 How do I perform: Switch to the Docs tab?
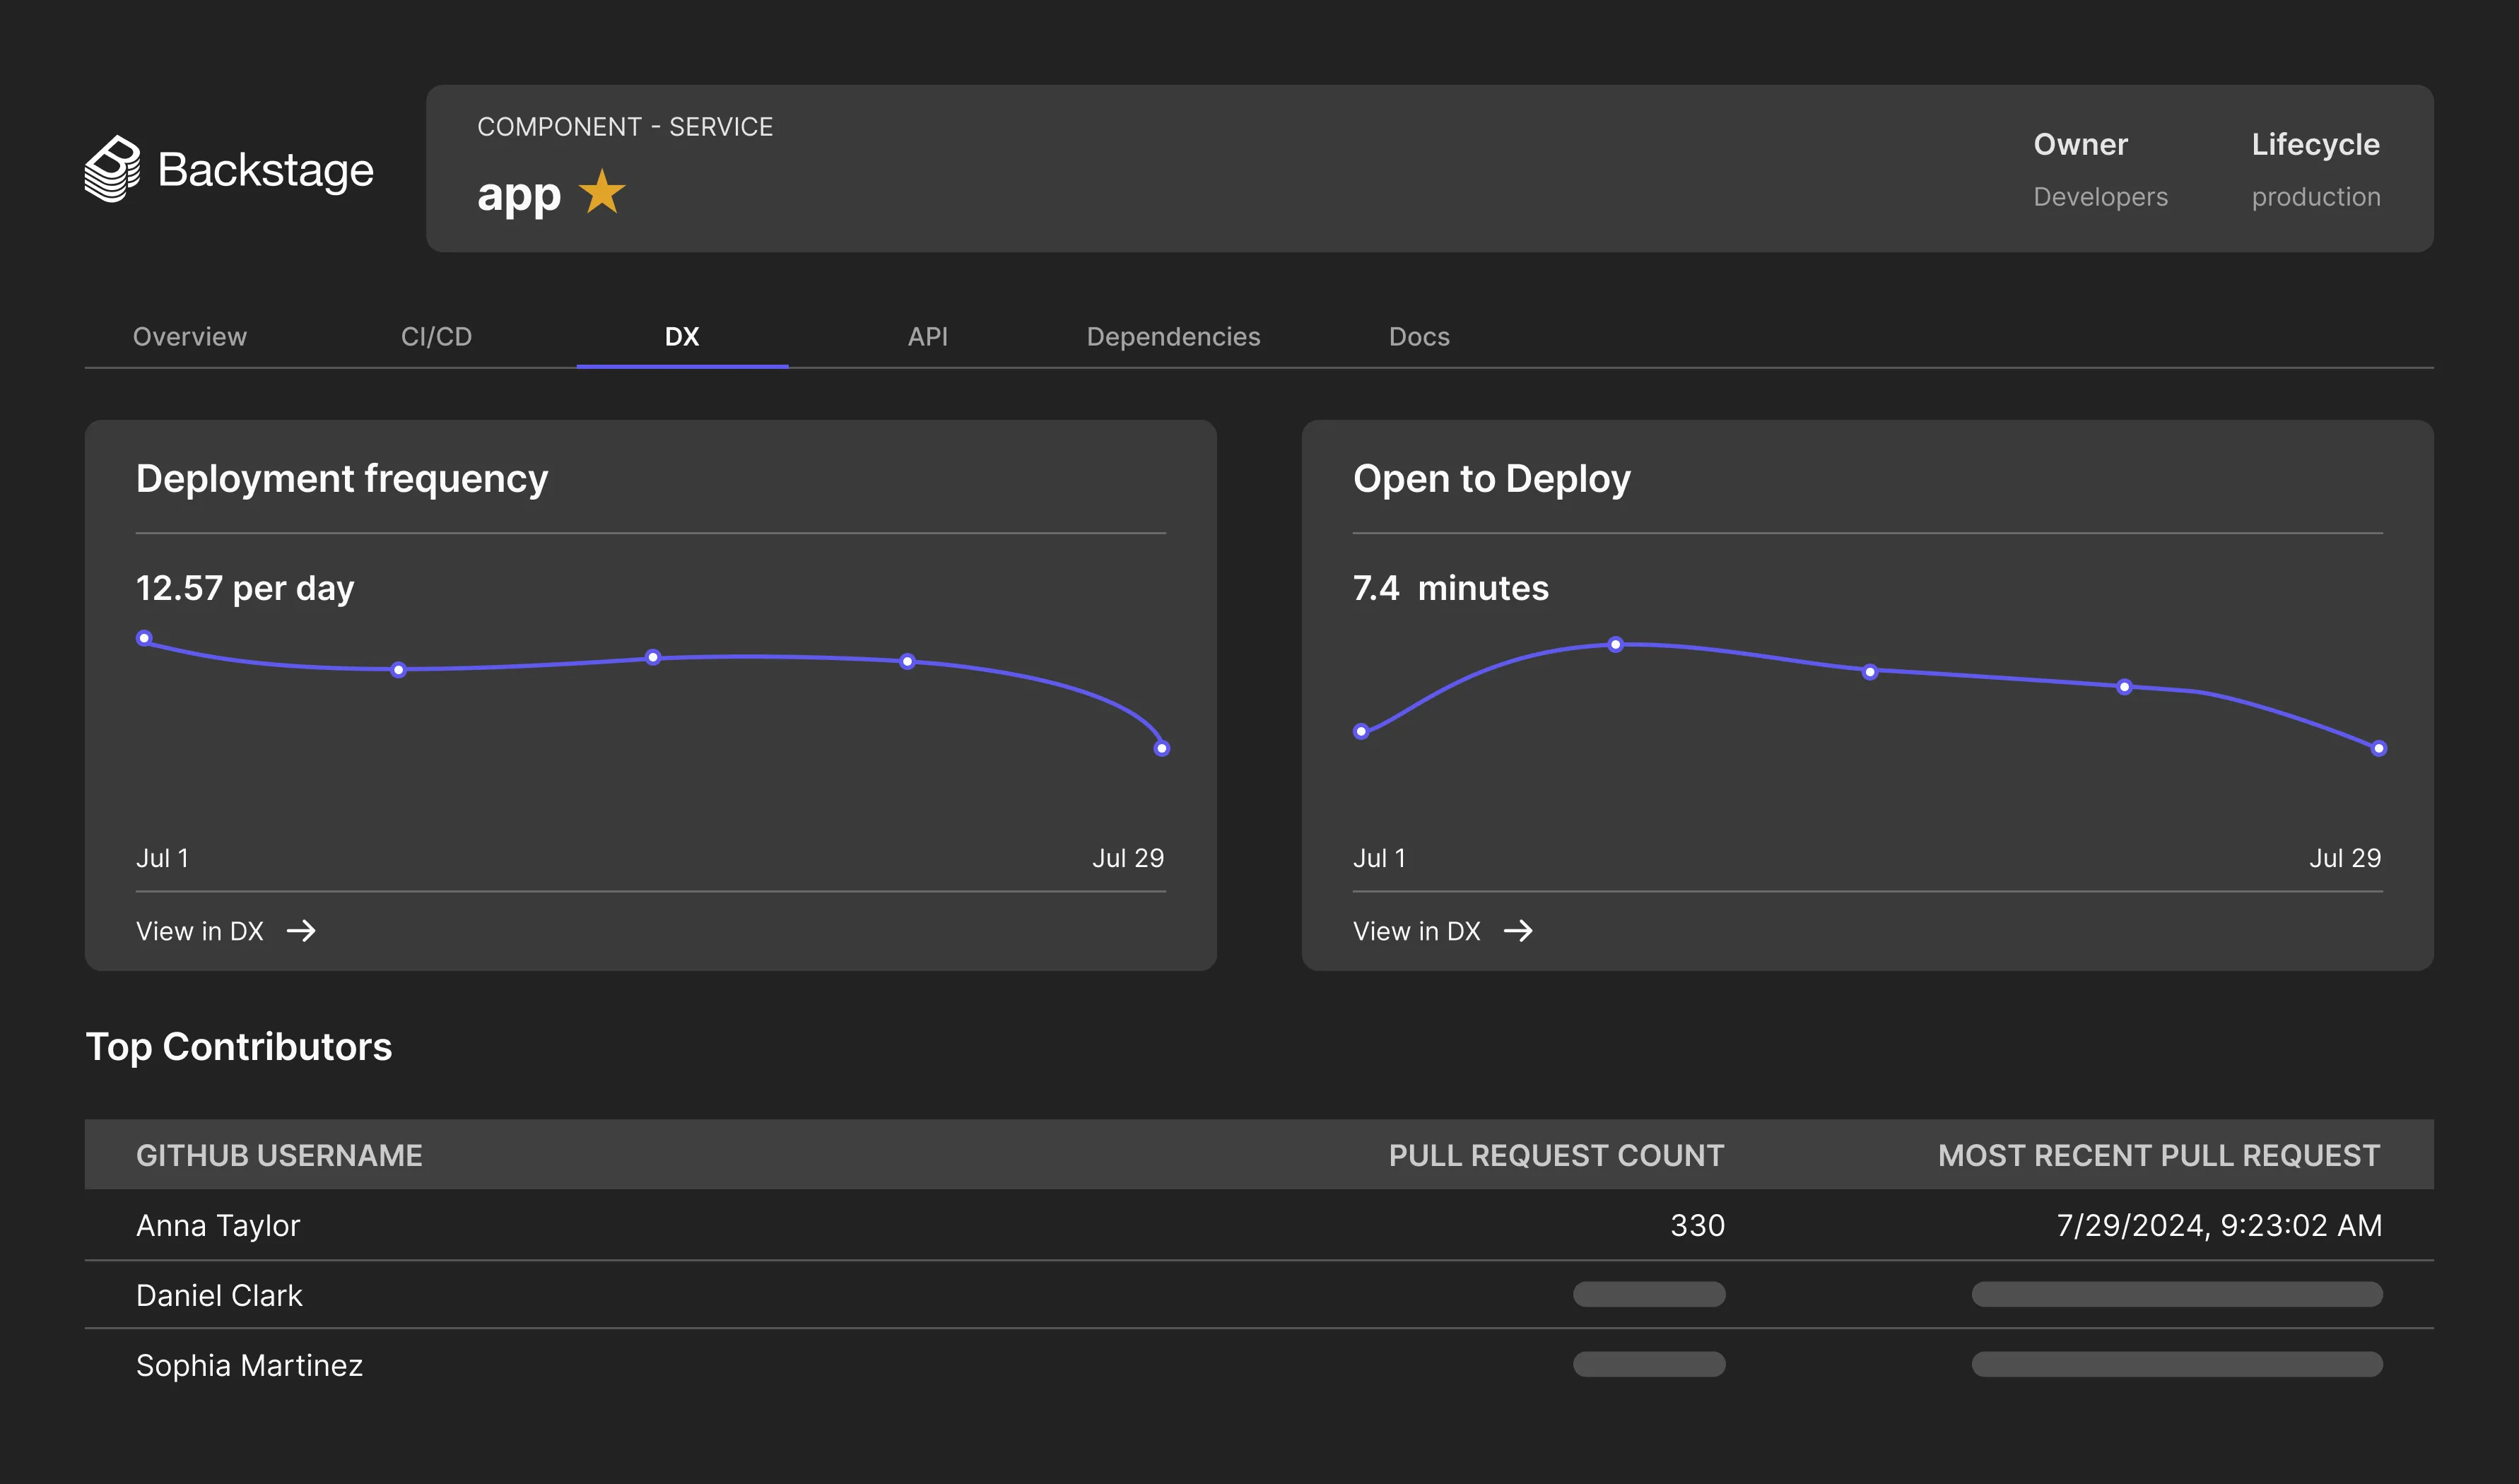1418,337
